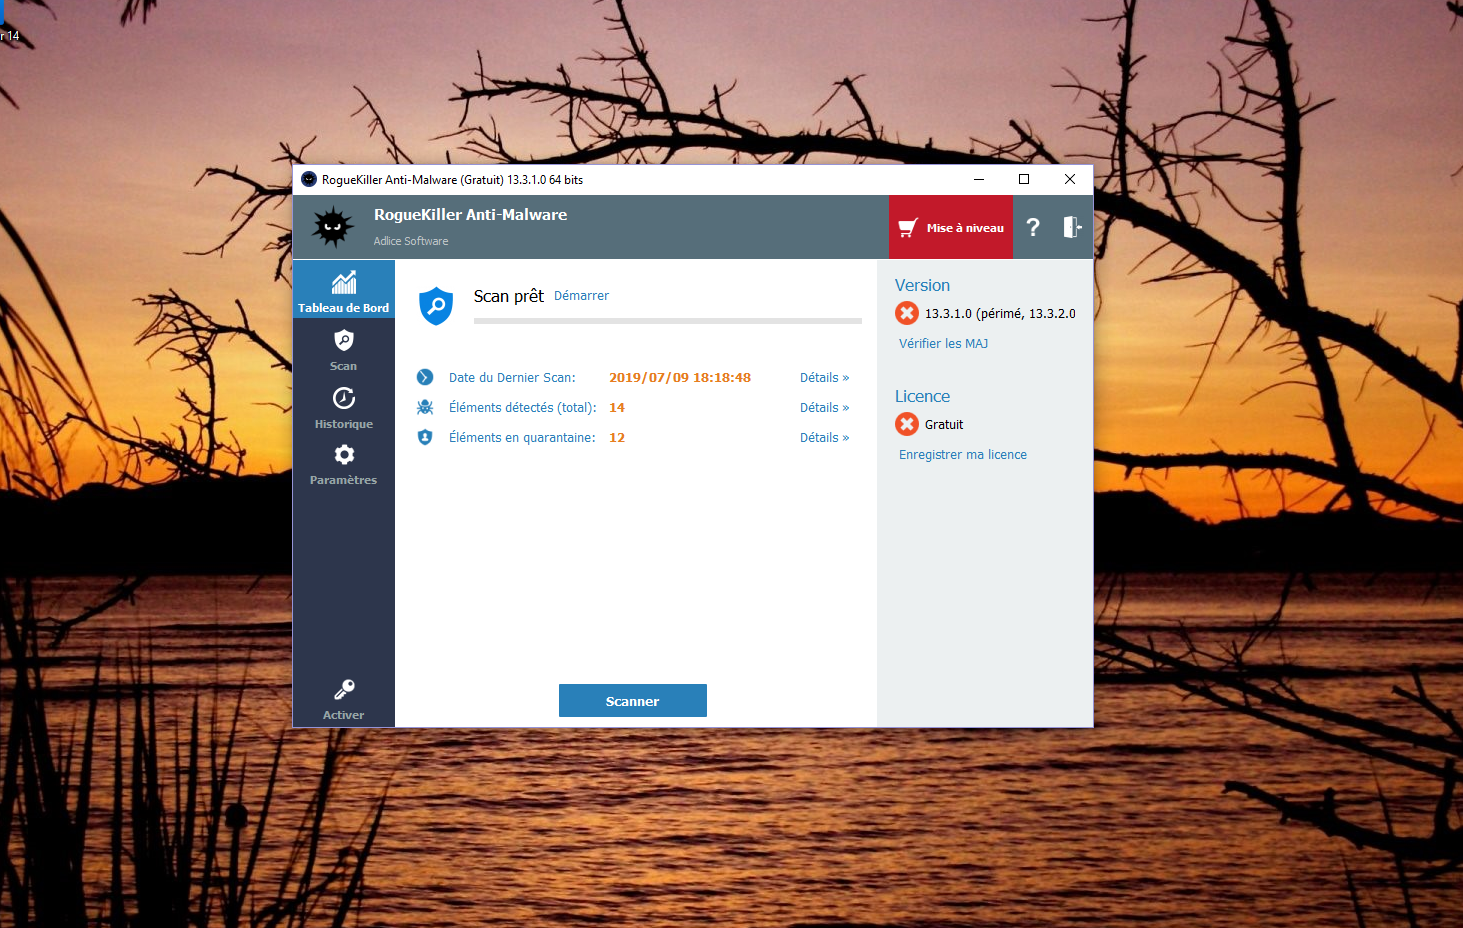The height and width of the screenshot is (928, 1463).
Task: Open the Tableau de Bord dashboard tab
Action: [x=344, y=290]
